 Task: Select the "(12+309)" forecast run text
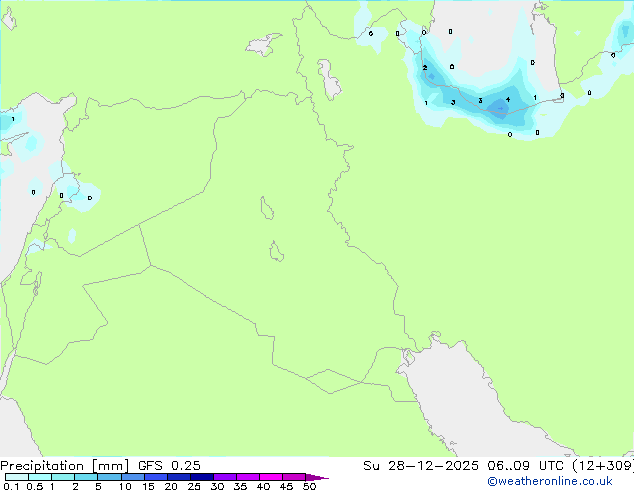603,466
